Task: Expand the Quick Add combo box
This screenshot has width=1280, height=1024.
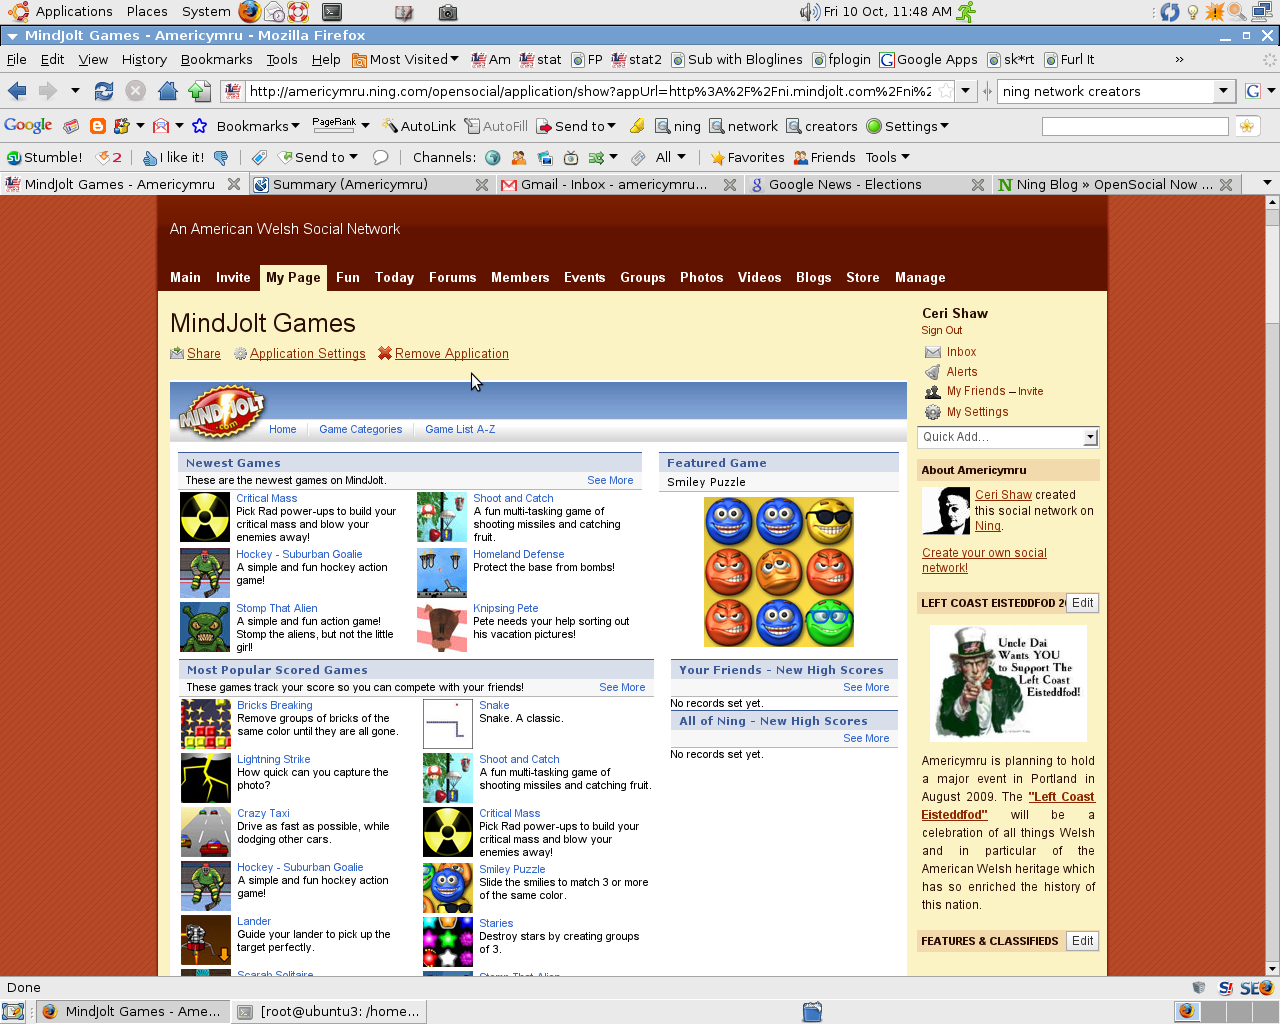Action: click(x=1008, y=437)
